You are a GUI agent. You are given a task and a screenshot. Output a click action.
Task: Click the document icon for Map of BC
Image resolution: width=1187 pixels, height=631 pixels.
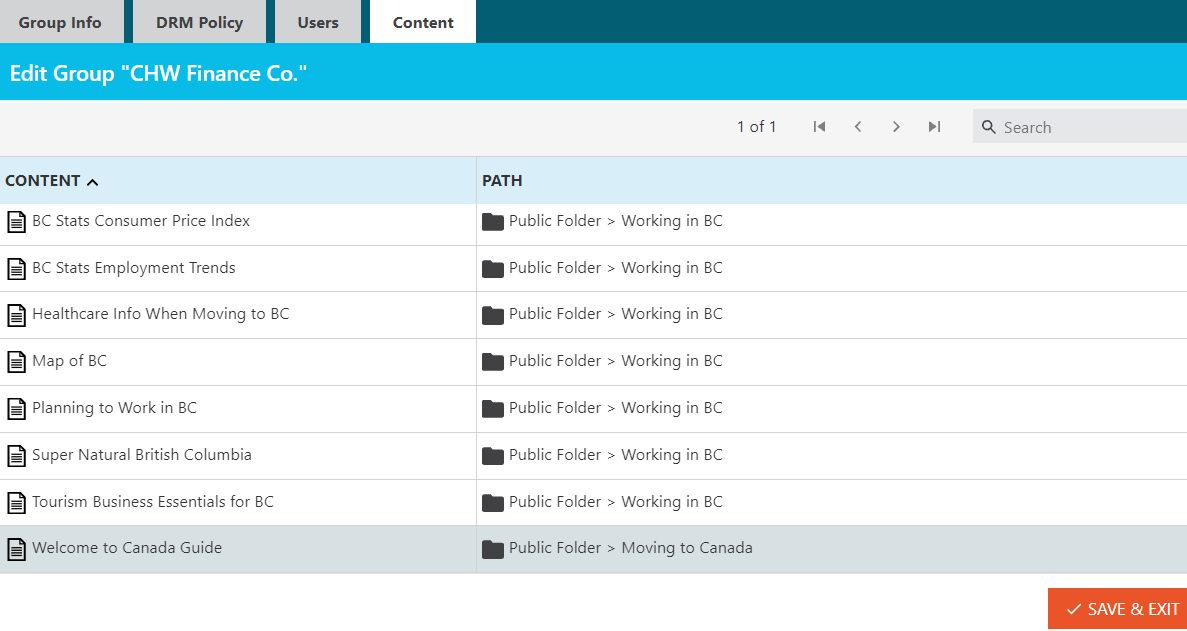[16, 362]
